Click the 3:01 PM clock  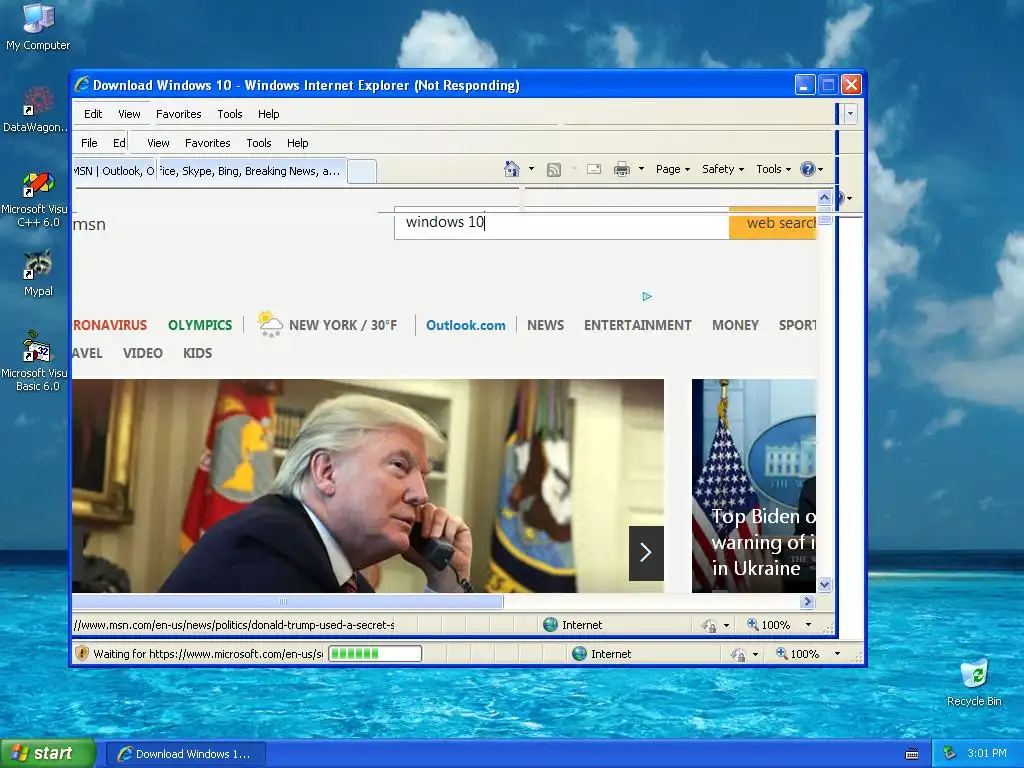(x=987, y=753)
